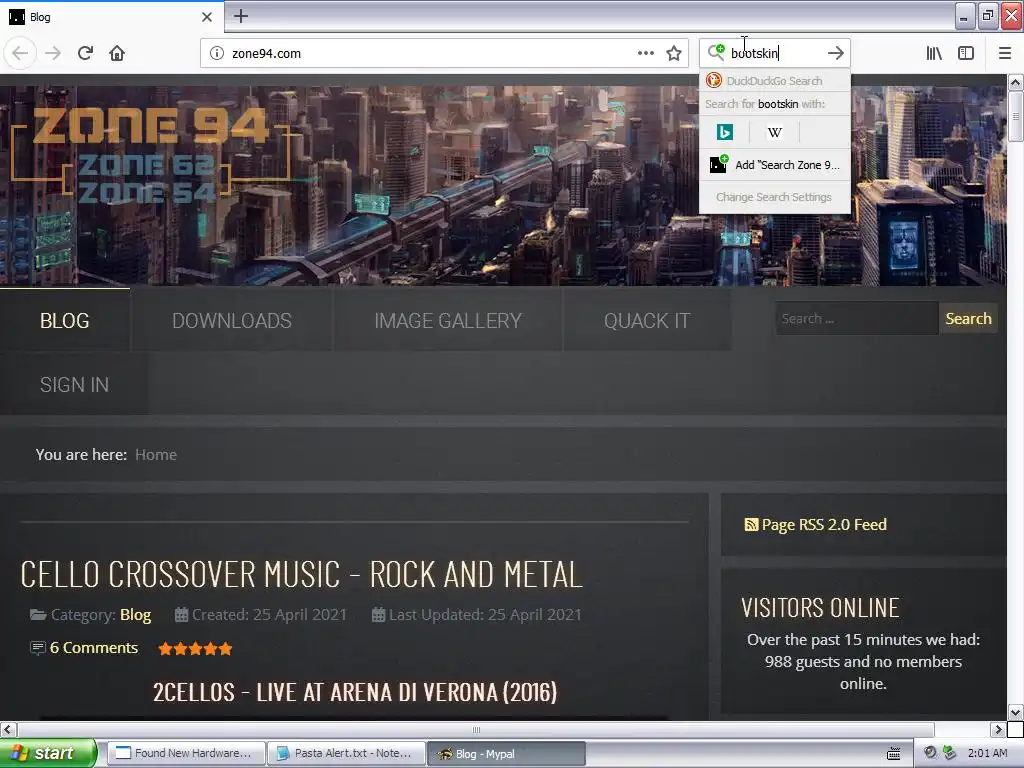Open the SIGN IN menu item
Image resolution: width=1024 pixels, height=768 pixels.
(x=74, y=385)
